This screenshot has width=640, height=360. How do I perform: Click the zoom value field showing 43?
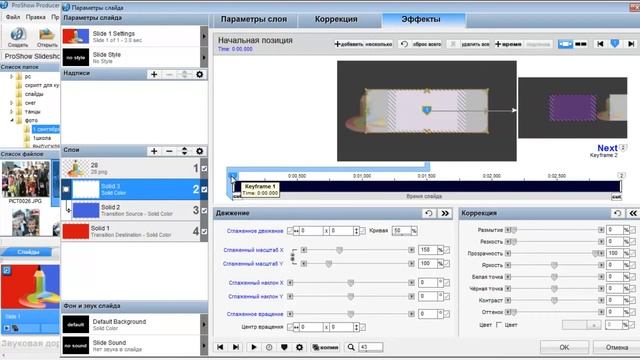tap(370, 347)
